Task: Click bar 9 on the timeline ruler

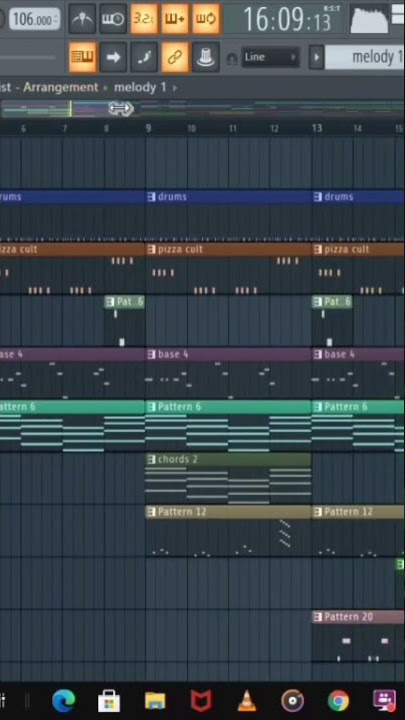Action: tap(148, 128)
